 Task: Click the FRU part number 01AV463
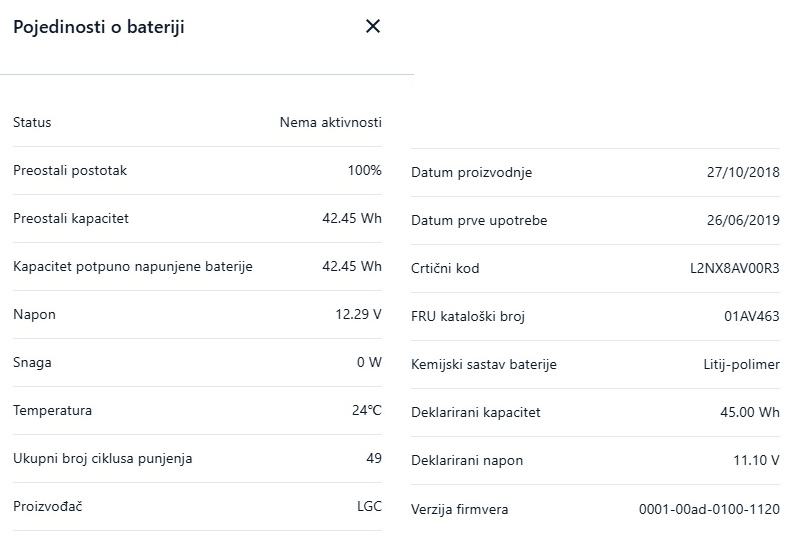click(751, 316)
